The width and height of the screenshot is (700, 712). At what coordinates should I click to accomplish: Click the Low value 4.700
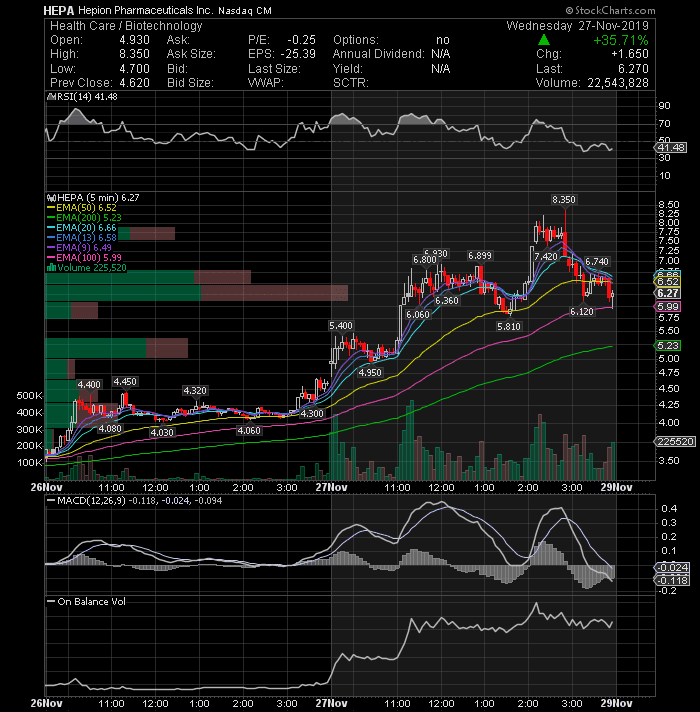[134, 69]
